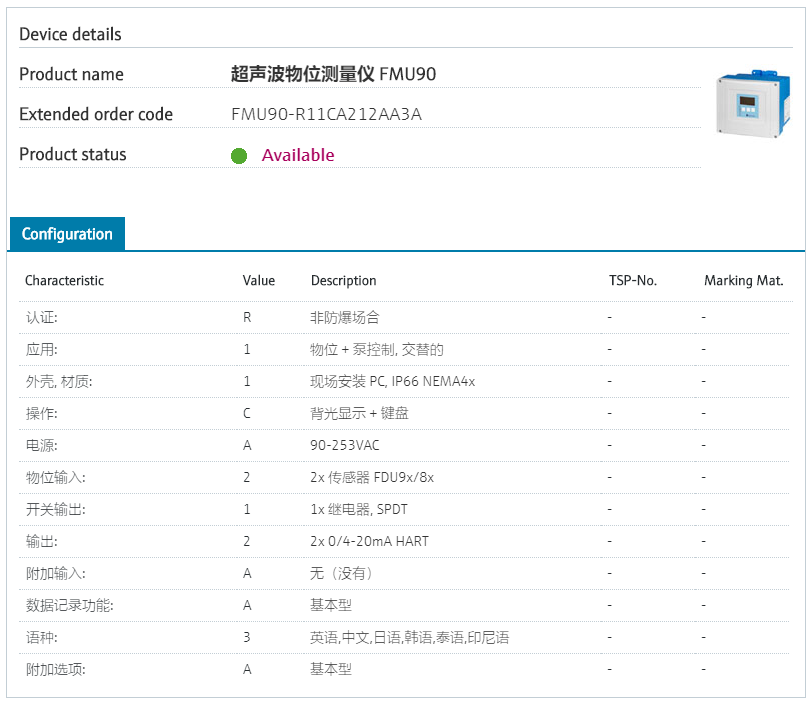The width and height of the screenshot is (812, 704).
Task: Click the description 物位 + 泵控制, 交替的
Action: pos(377,350)
